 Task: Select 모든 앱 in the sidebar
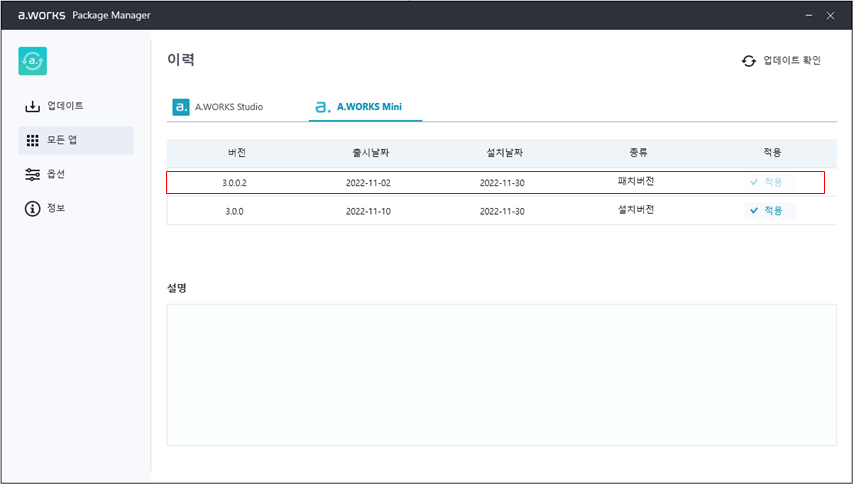pos(76,141)
